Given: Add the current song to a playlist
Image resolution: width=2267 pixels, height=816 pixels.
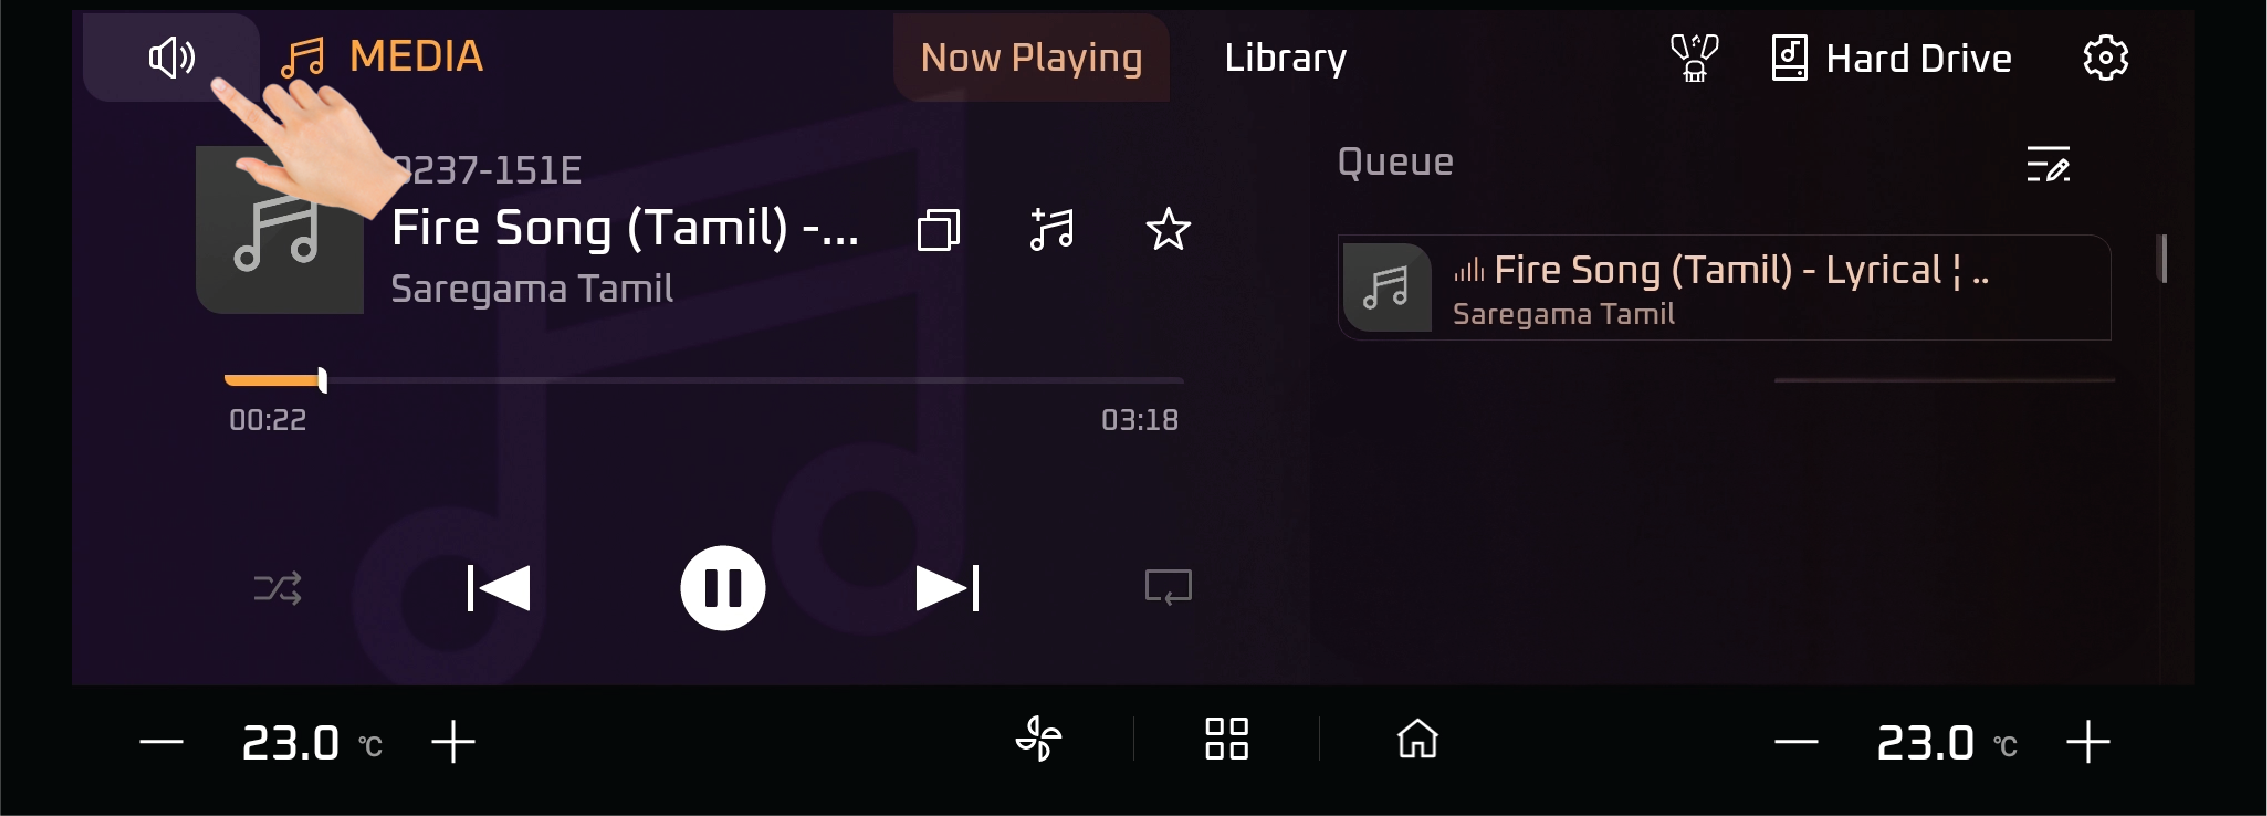Looking at the screenshot, I should tap(1052, 230).
